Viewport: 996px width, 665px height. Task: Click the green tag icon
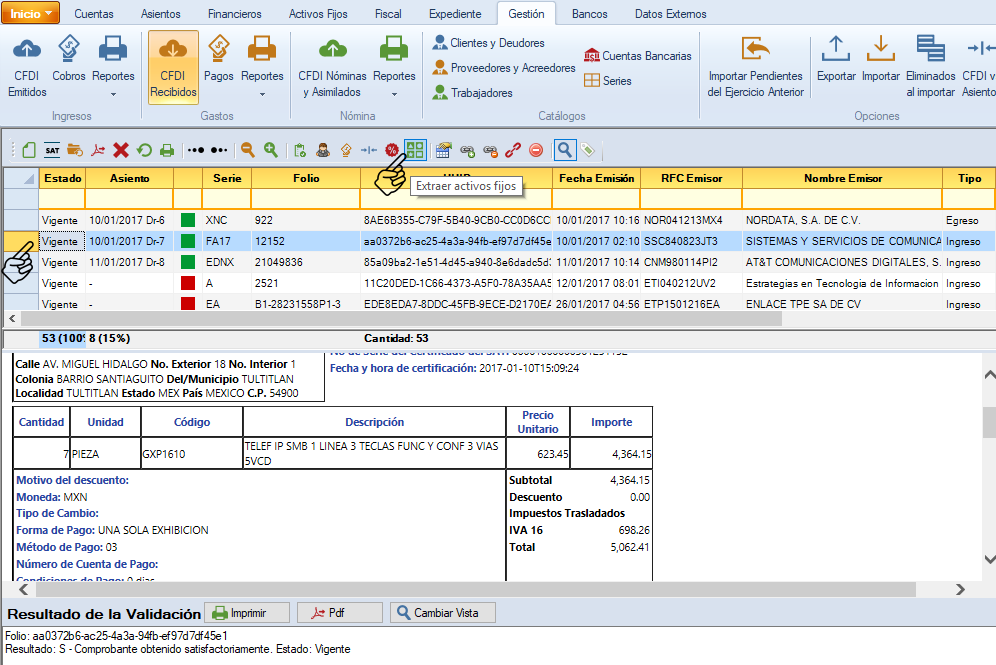click(588, 151)
